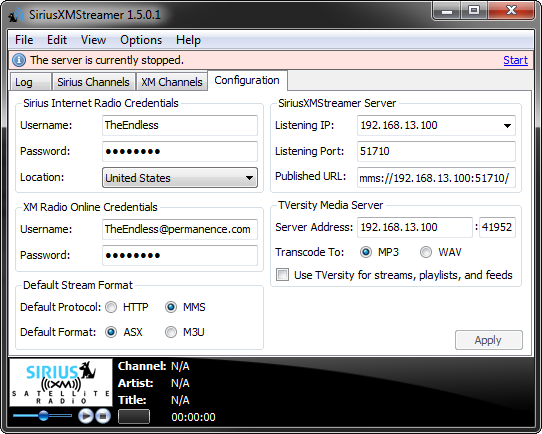Screen dimensions: 542x434
Task: Click the Sirius Username field with TheEndless
Action: pyautogui.click(x=180, y=125)
